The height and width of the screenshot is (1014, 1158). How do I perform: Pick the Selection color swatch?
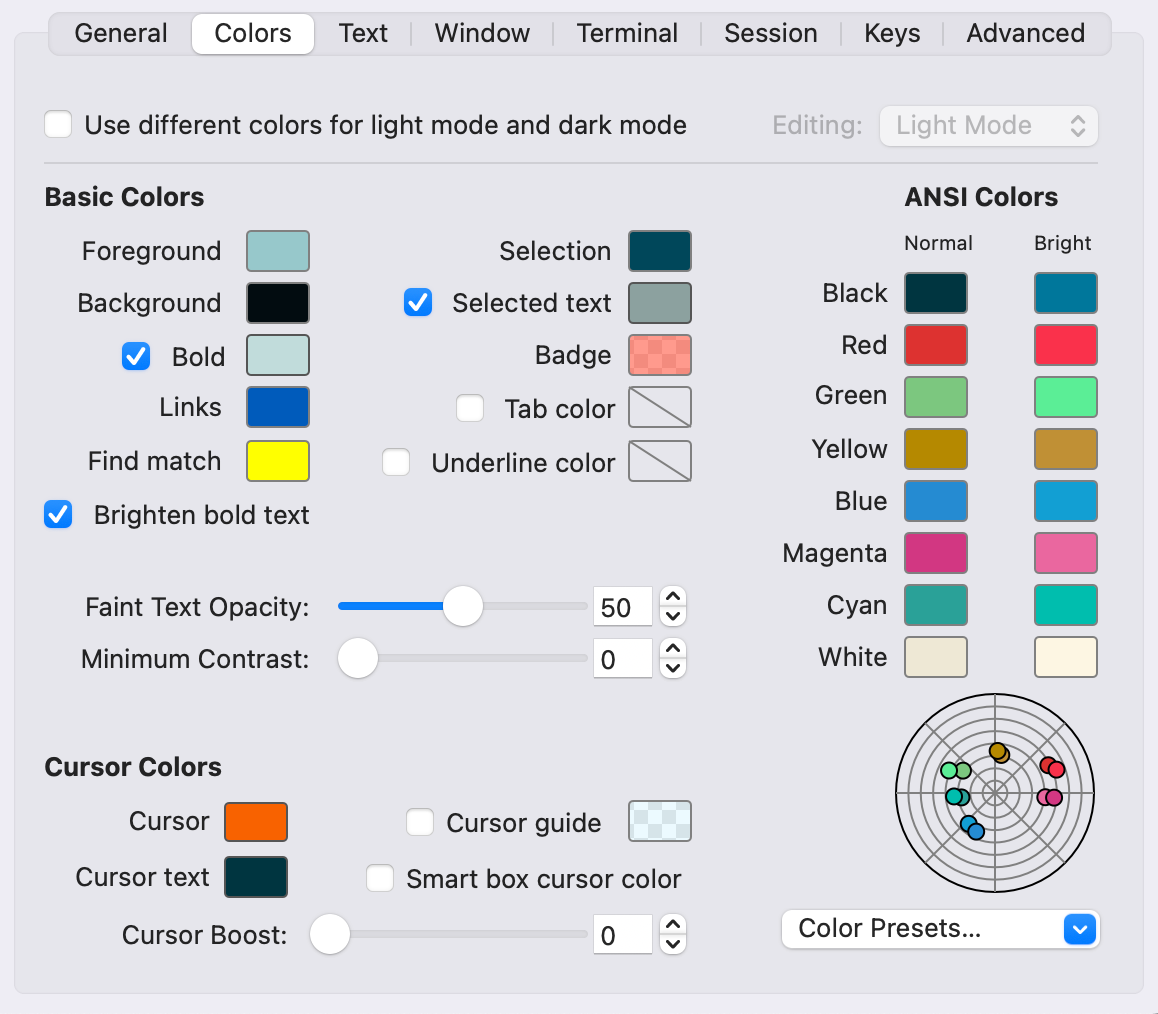[660, 251]
